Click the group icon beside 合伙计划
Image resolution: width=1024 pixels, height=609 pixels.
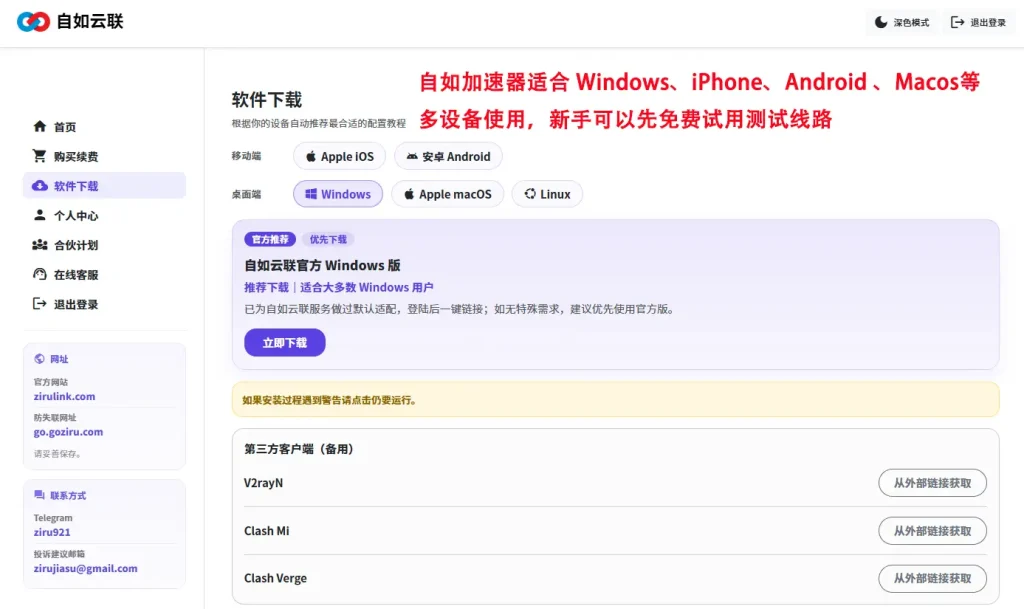point(40,245)
